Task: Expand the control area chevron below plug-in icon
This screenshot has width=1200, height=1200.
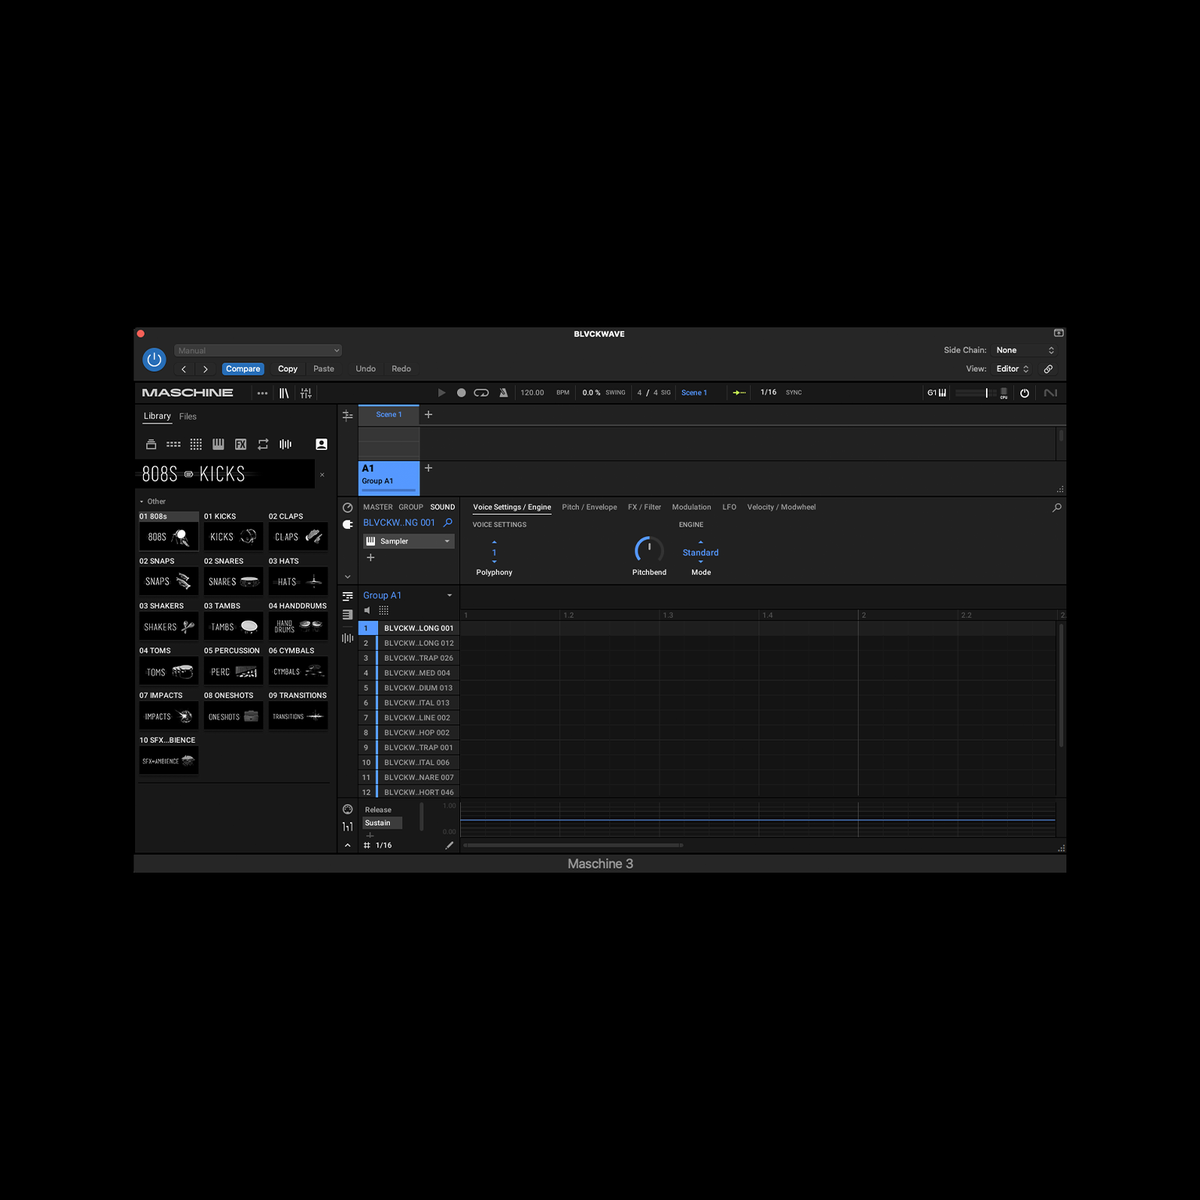Action: point(348,577)
